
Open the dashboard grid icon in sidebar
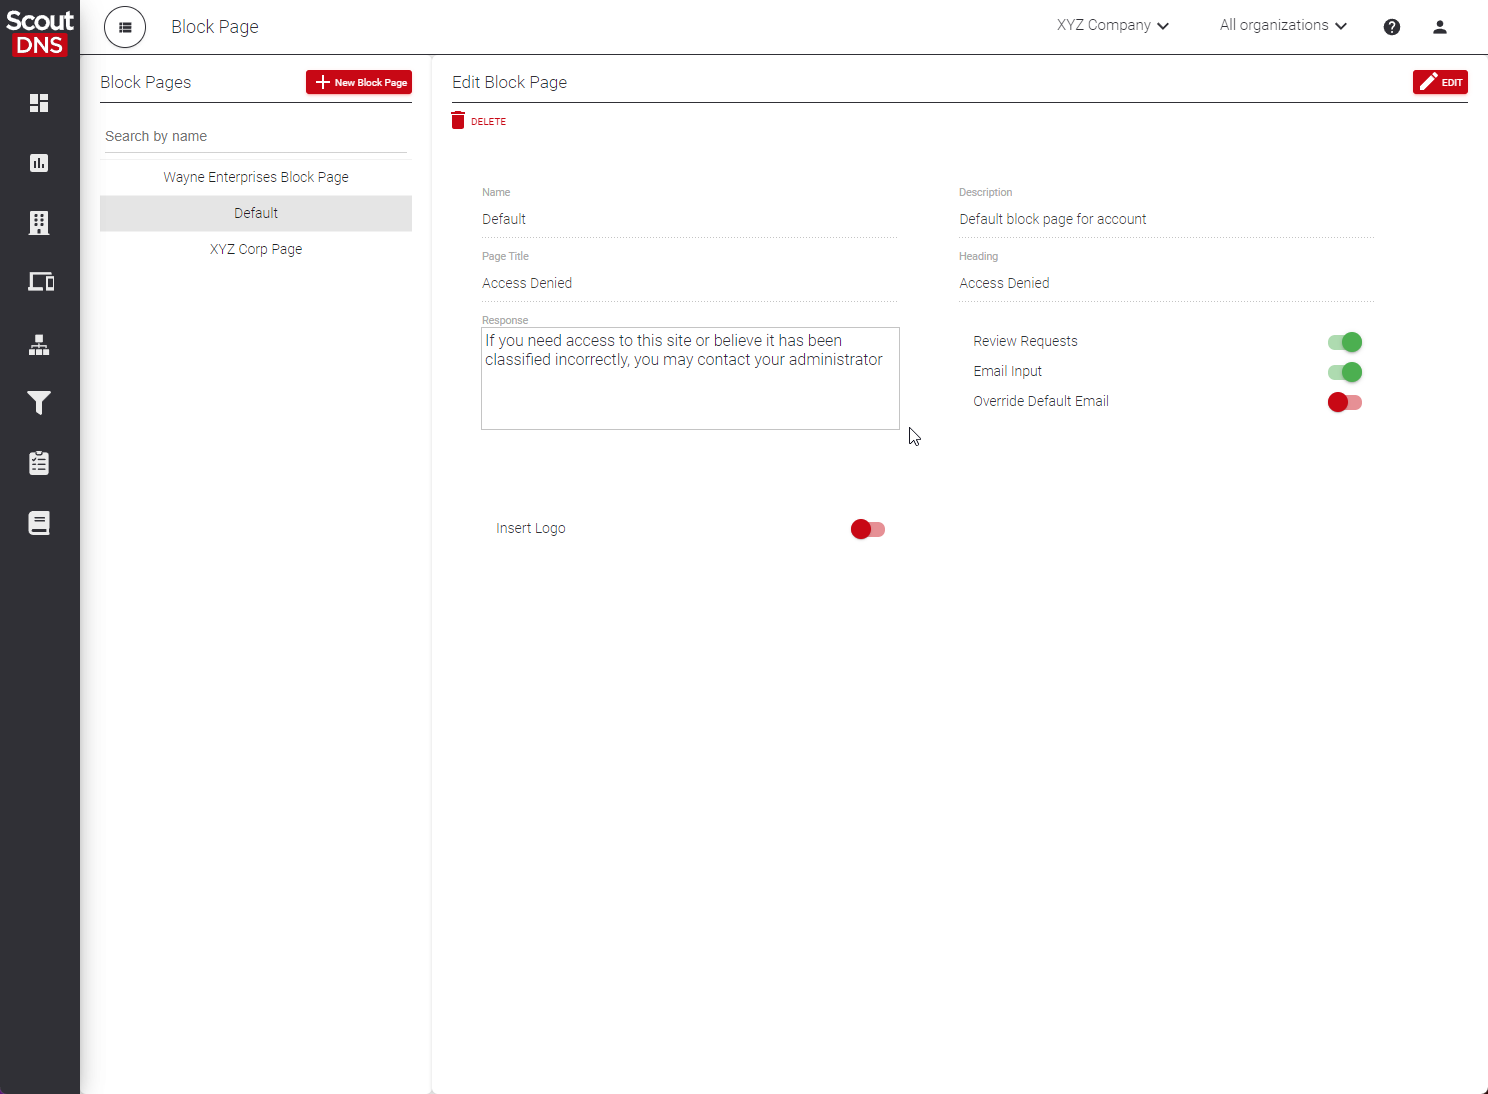tap(39, 103)
